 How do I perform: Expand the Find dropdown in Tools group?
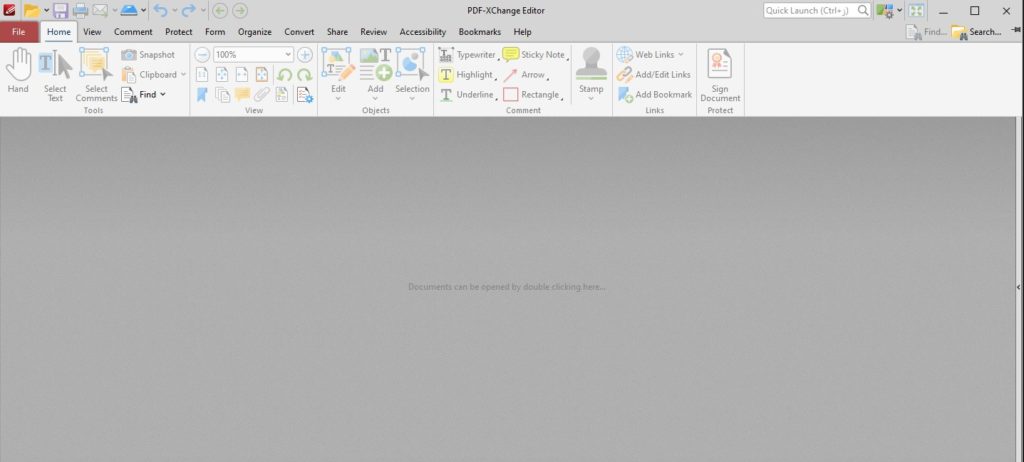tap(162, 94)
